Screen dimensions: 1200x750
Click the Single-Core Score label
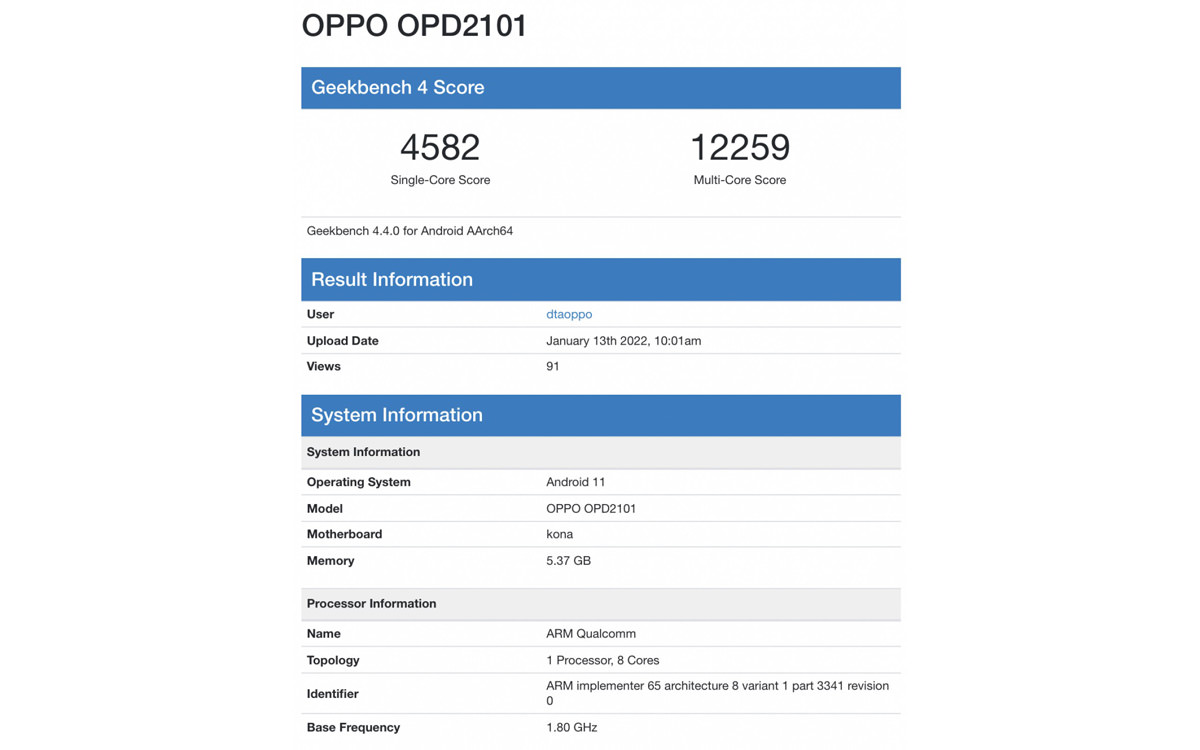click(440, 180)
